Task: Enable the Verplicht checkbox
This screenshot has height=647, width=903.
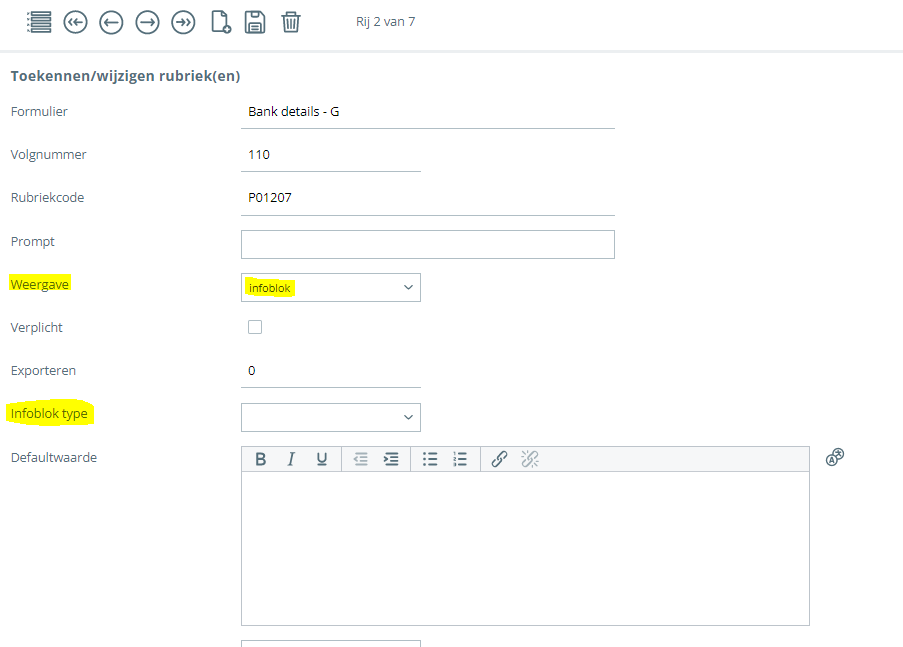Action: tap(255, 326)
